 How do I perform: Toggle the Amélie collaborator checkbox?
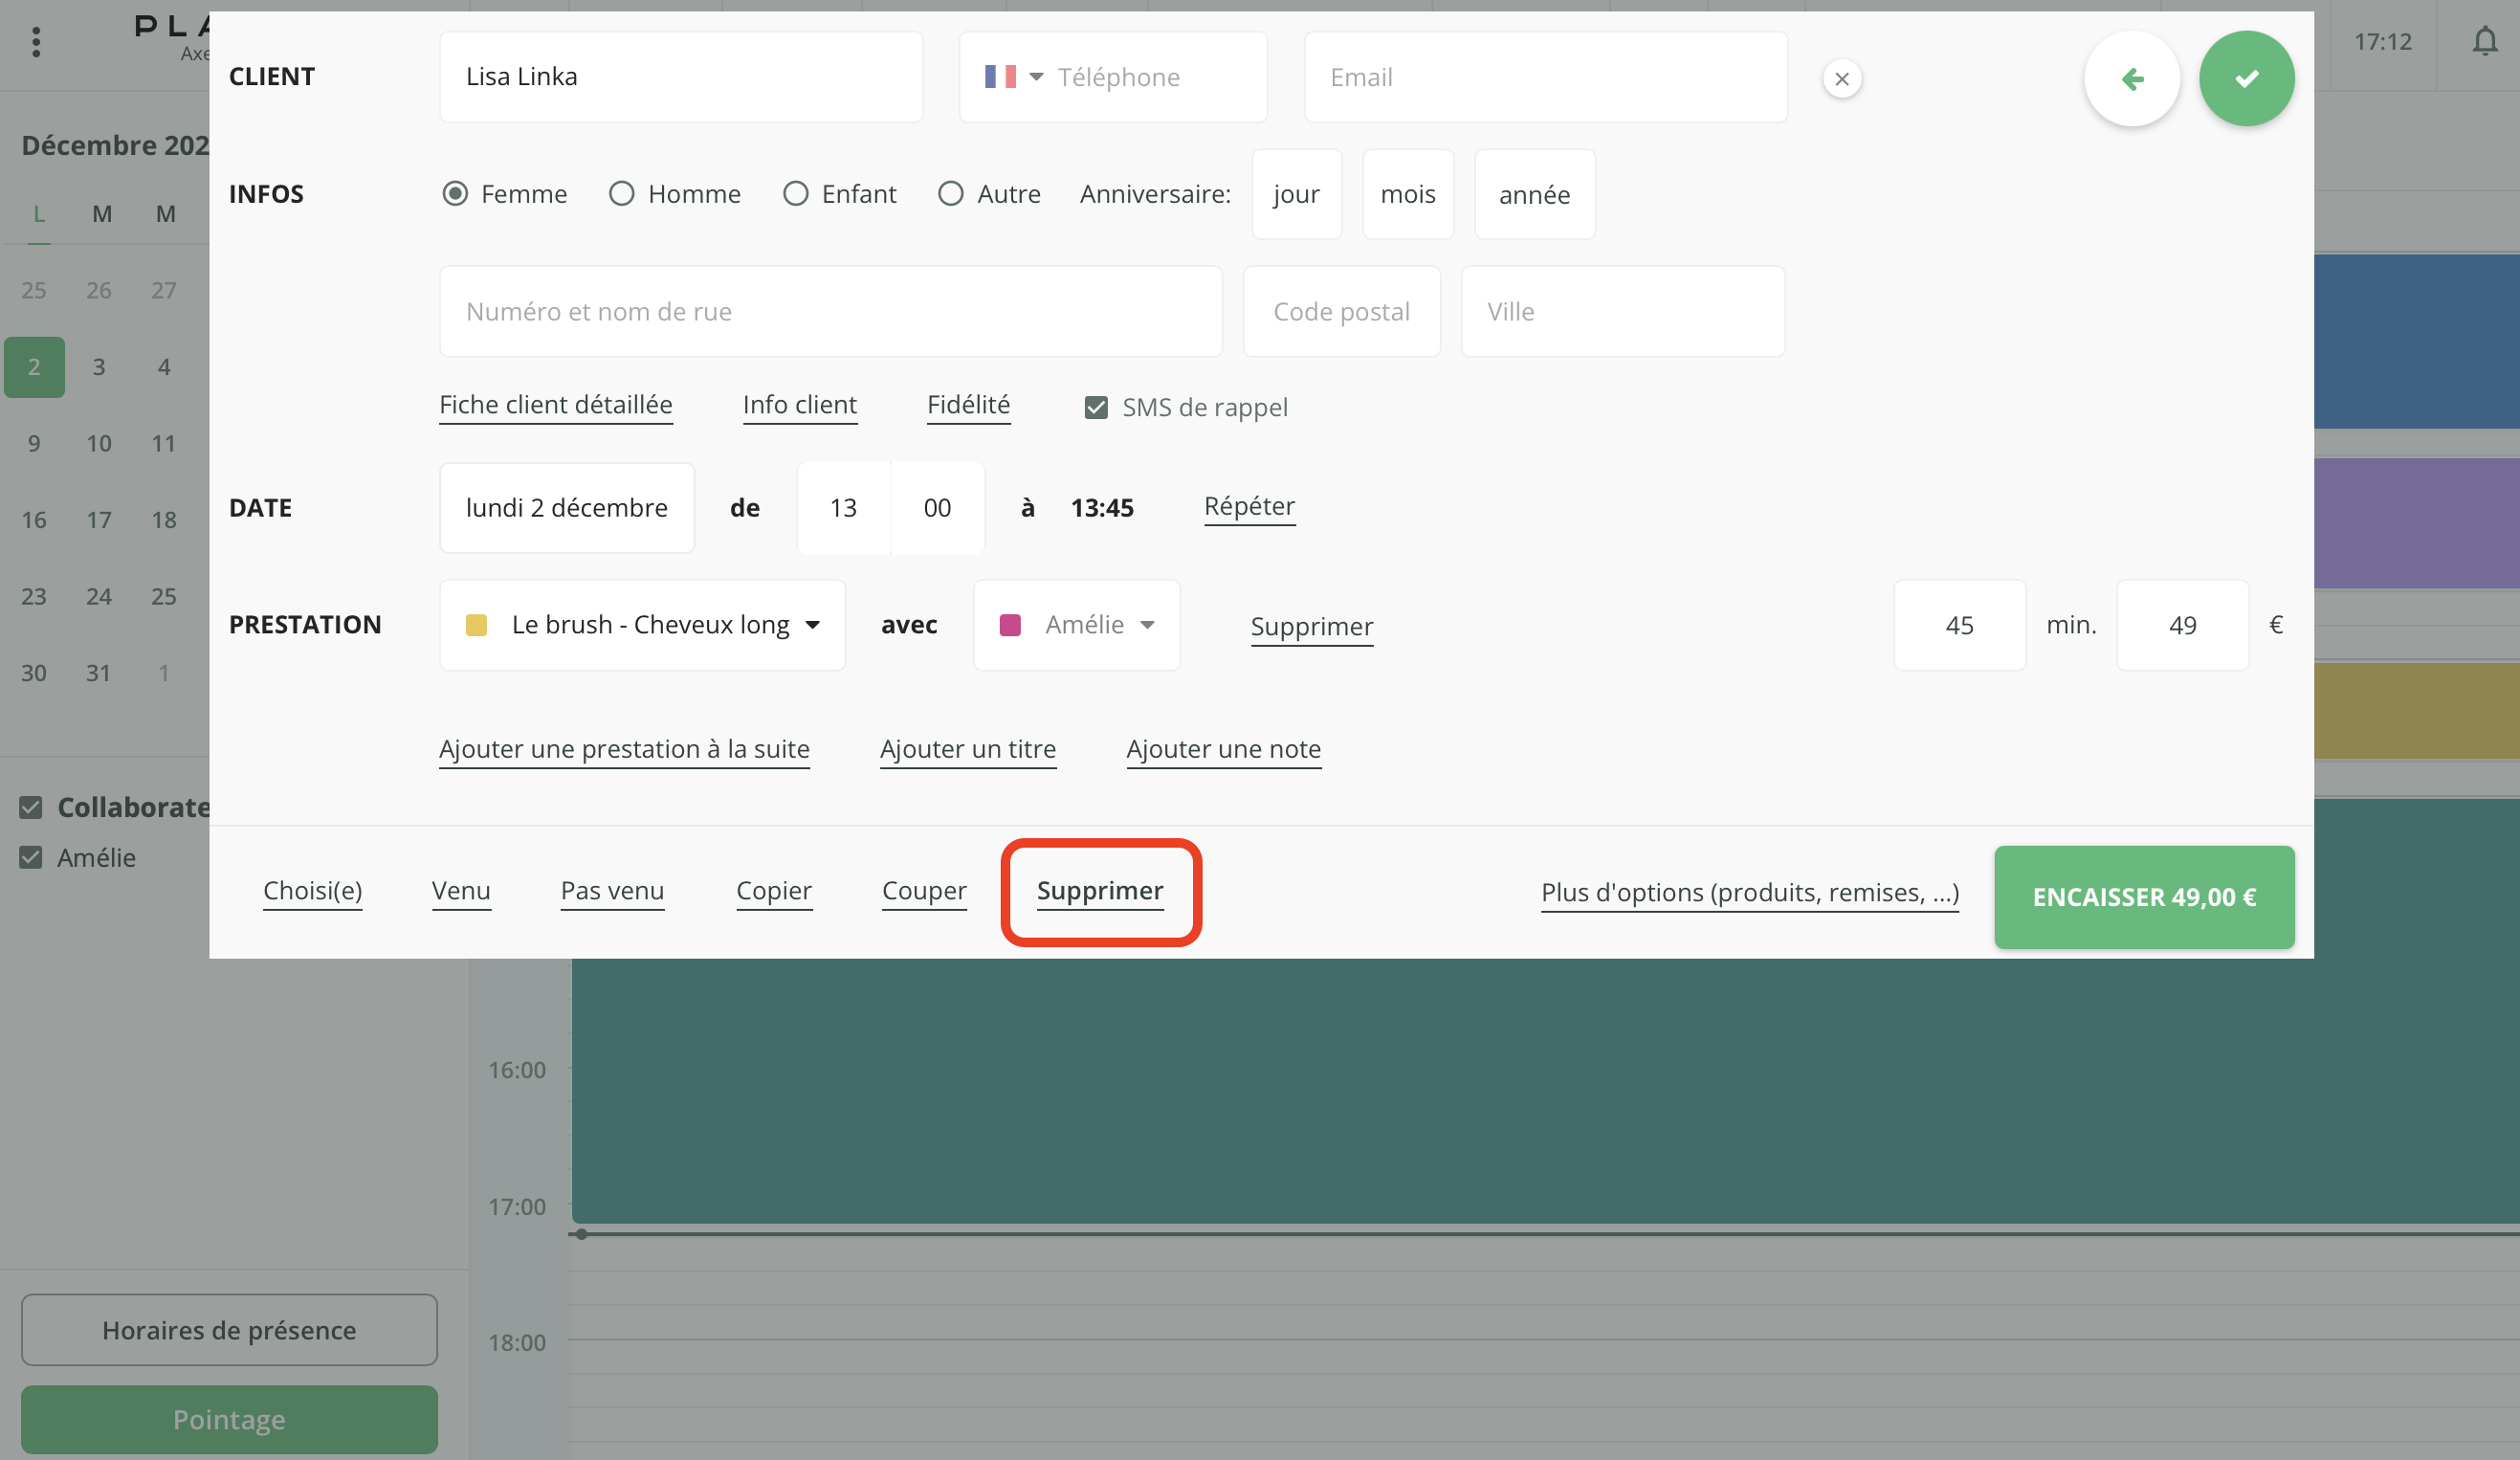tap(31, 857)
